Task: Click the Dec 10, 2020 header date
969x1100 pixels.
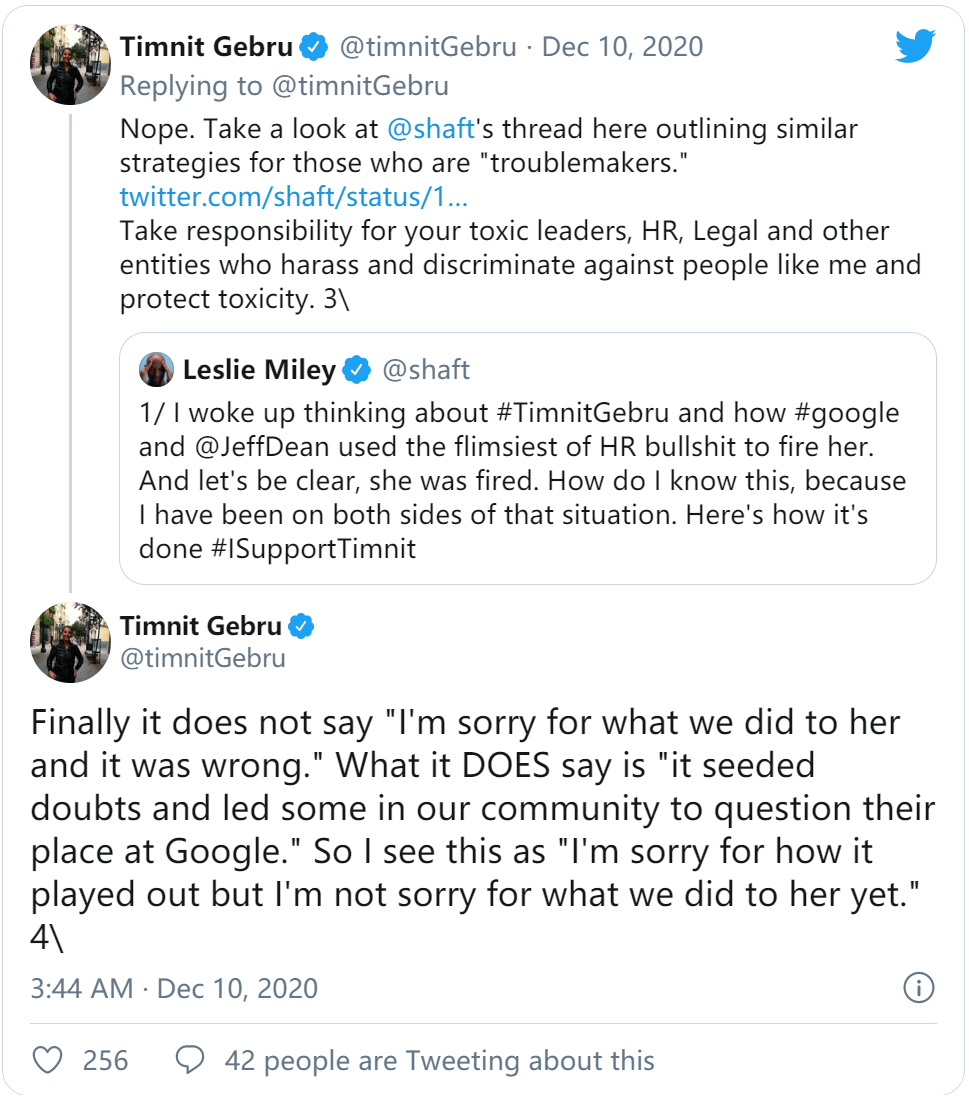Action: tap(623, 47)
